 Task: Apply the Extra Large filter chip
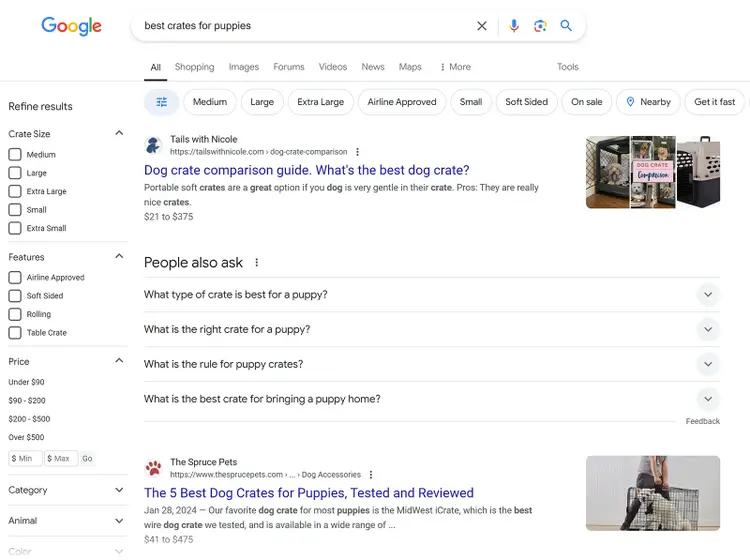click(320, 102)
